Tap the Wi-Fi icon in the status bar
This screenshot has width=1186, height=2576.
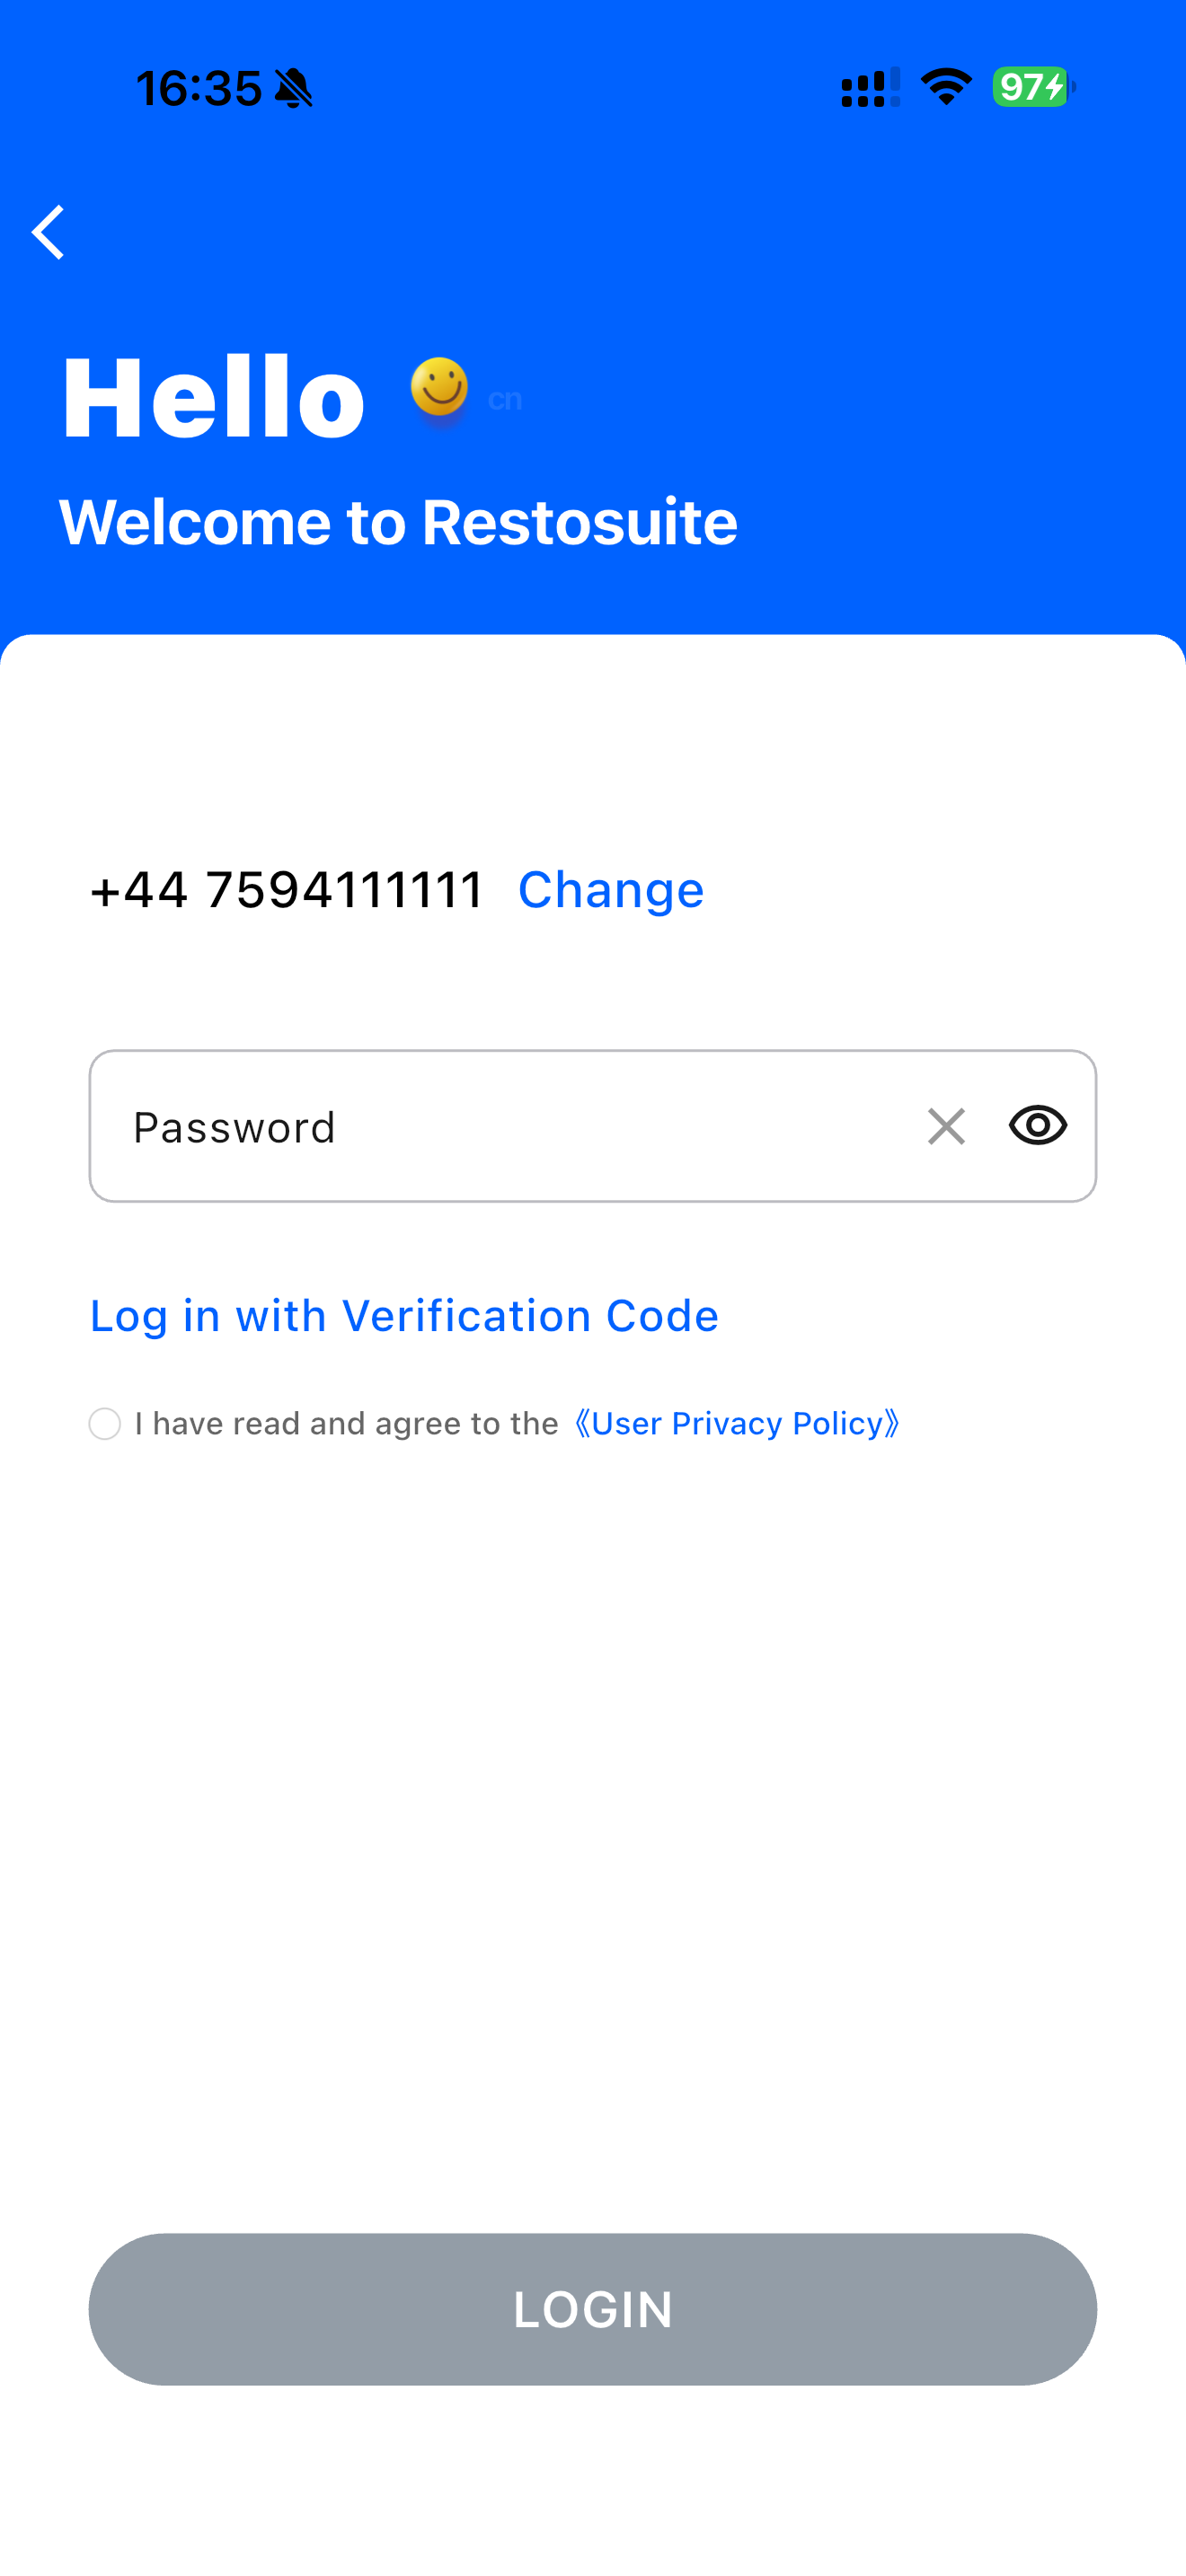pyautogui.click(x=946, y=87)
